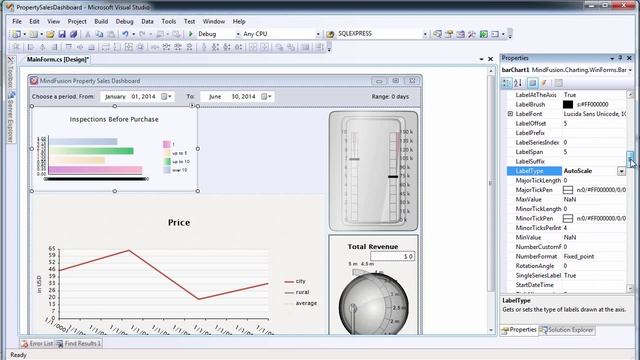Click the MinorTickPen pen swatch
The image size is (640, 360).
click(568, 219)
